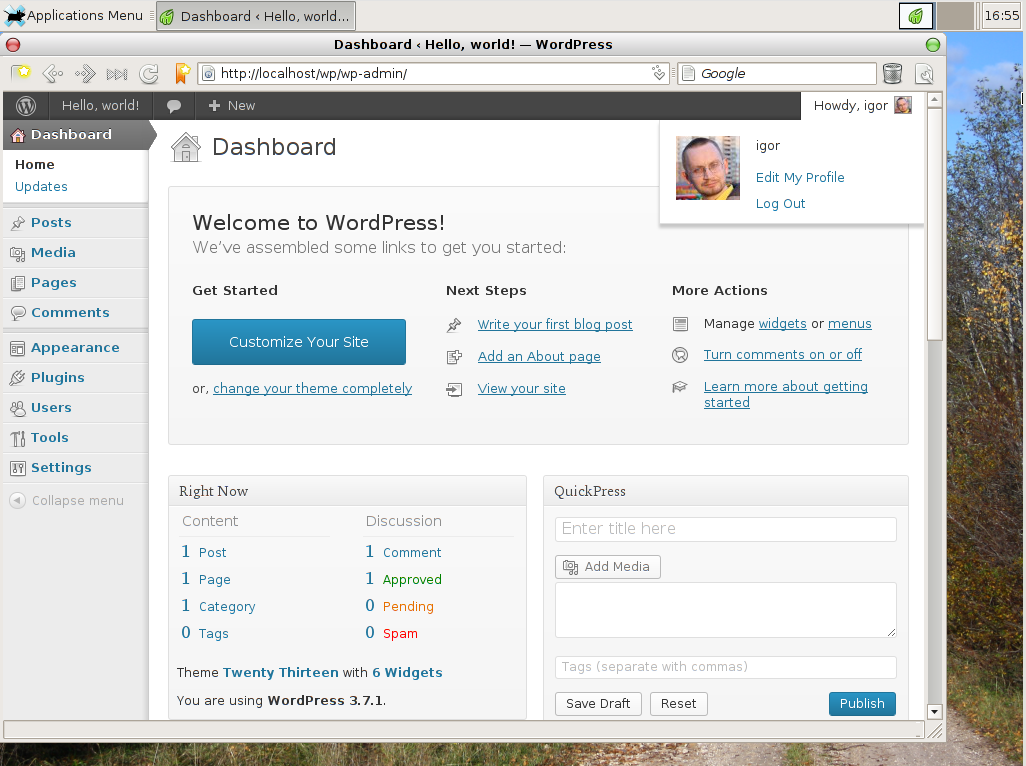This screenshot has height=766, width=1026.
Task: Click the menus link
Action: [x=849, y=324]
